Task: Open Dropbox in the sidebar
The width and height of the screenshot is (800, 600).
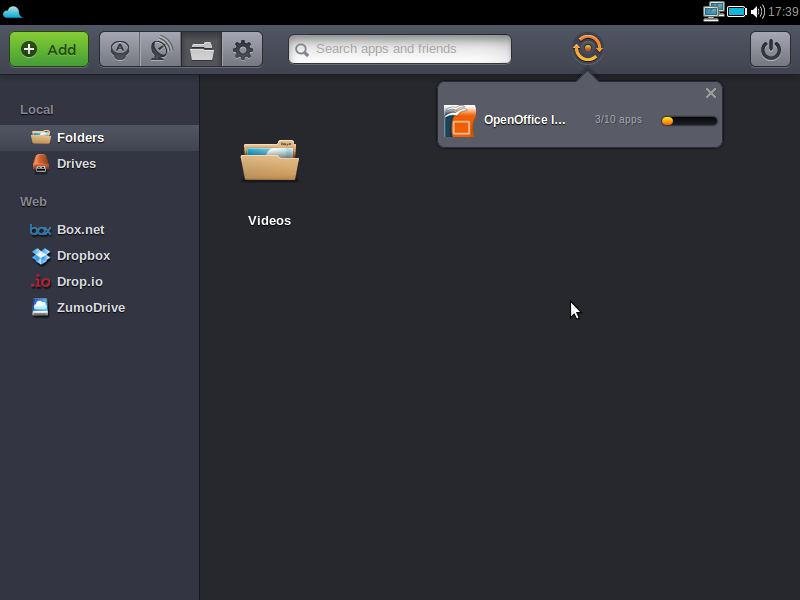Action: click(83, 256)
